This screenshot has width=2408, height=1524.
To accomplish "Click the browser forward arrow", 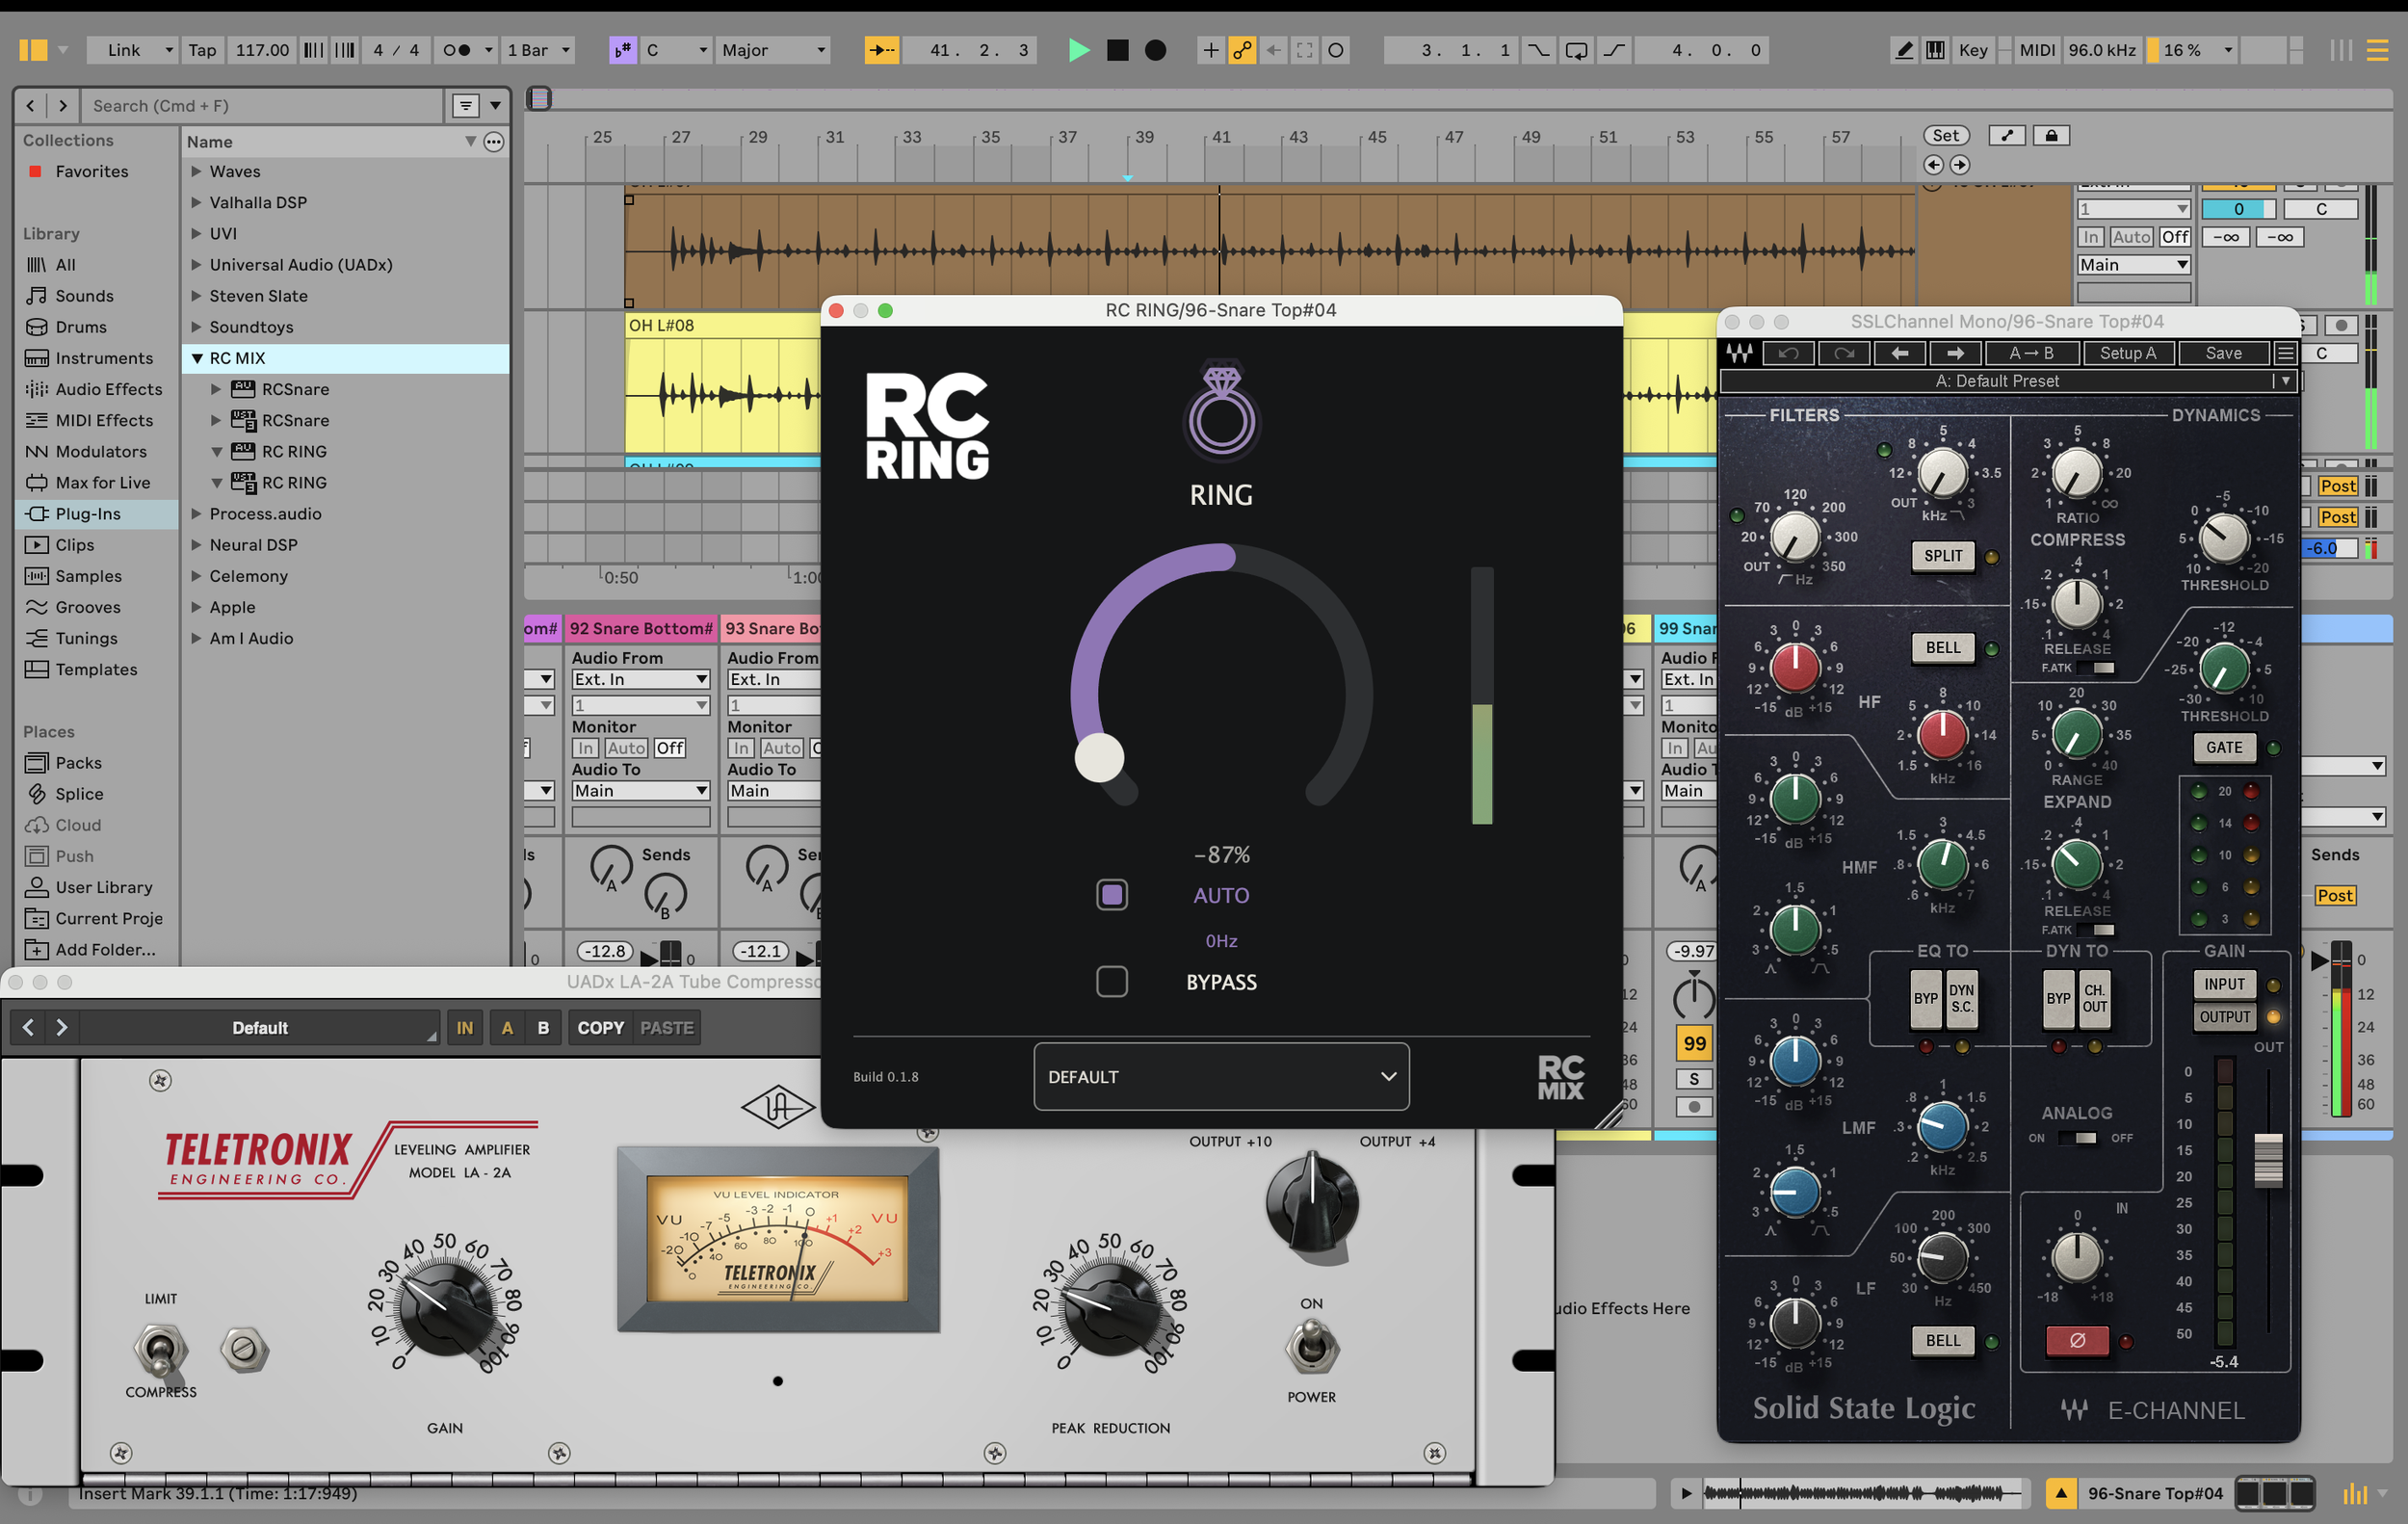I will pos(63,105).
